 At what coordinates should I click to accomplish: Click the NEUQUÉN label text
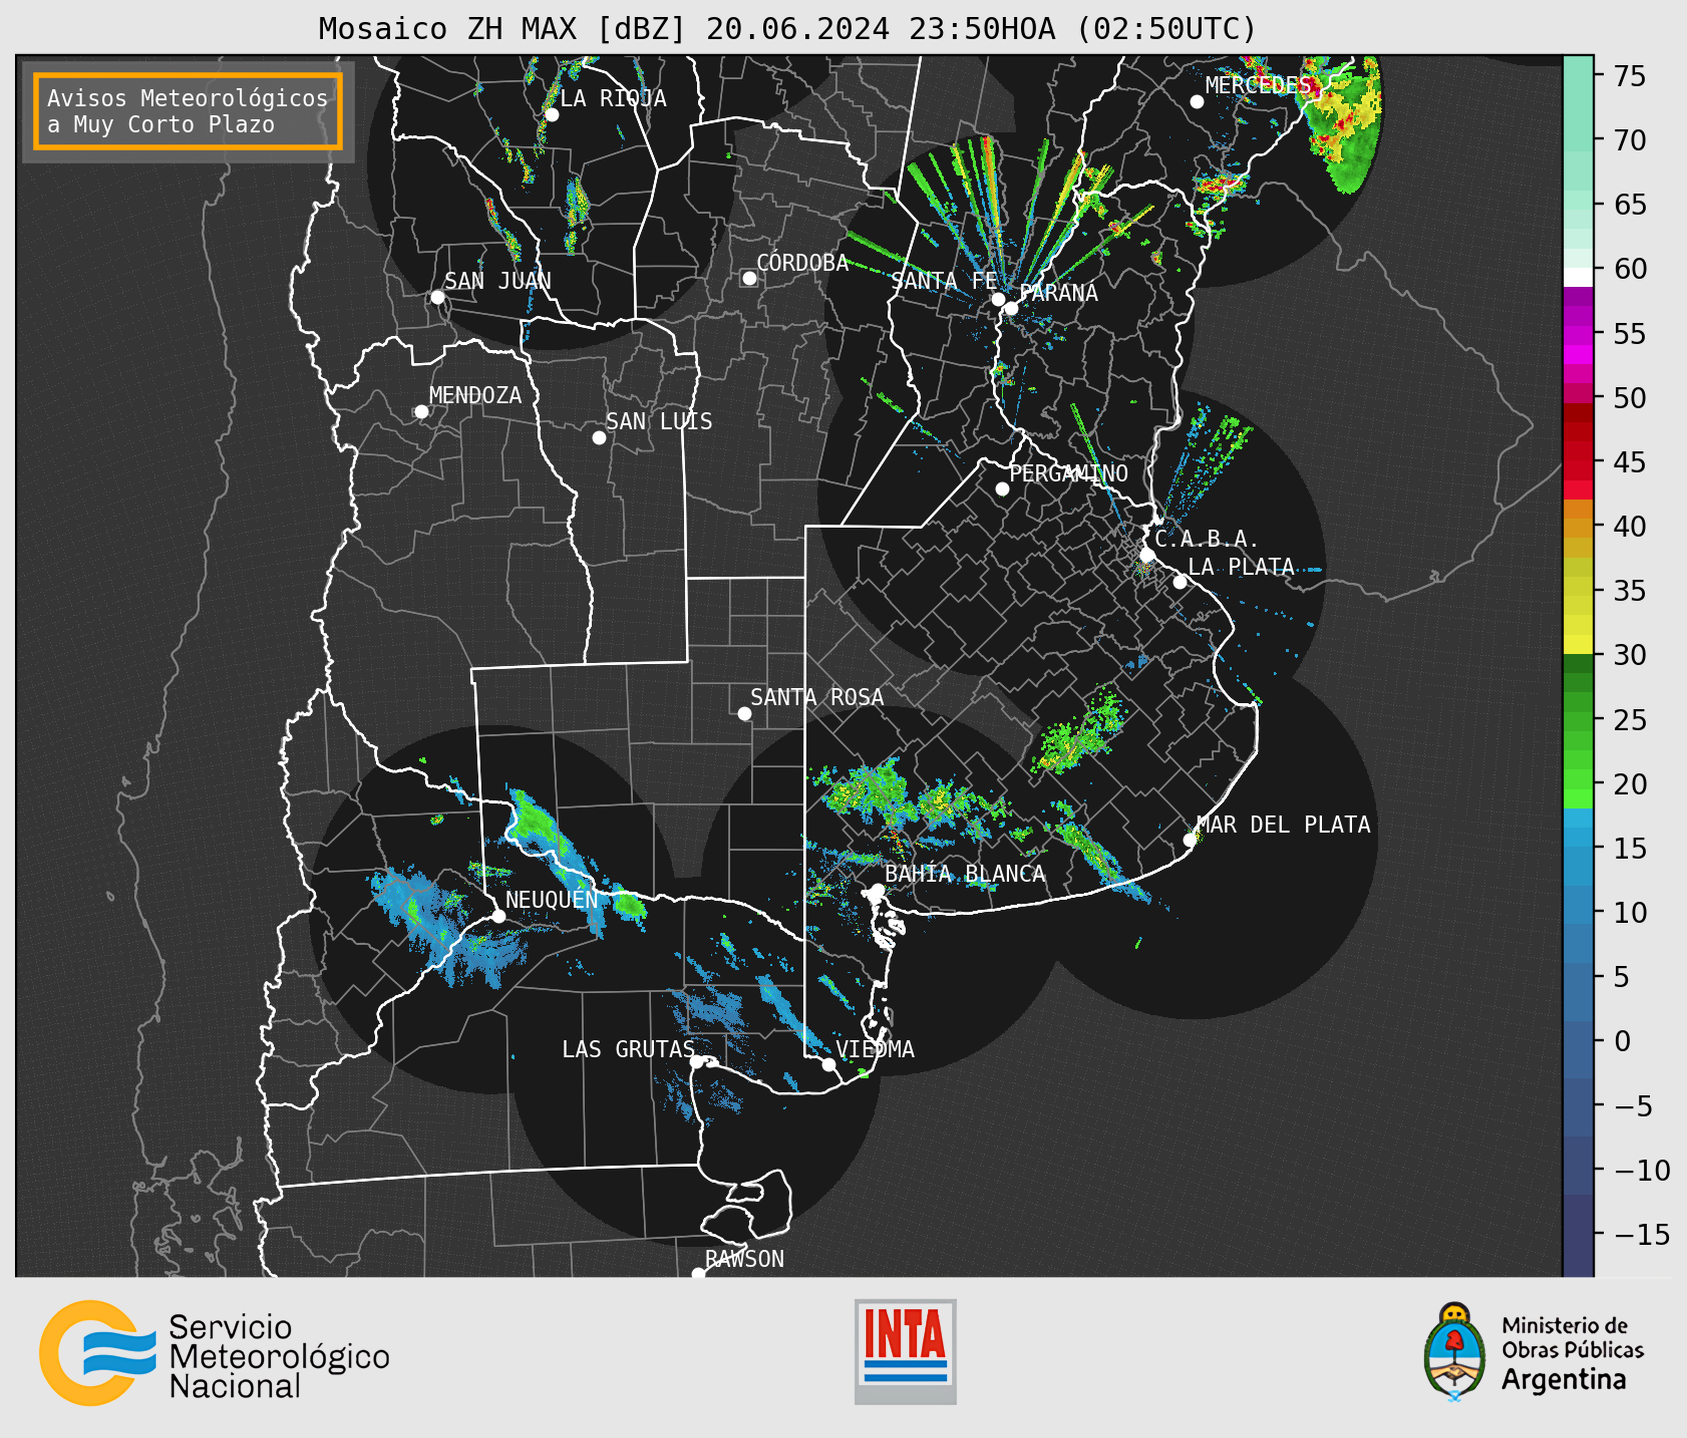[552, 899]
